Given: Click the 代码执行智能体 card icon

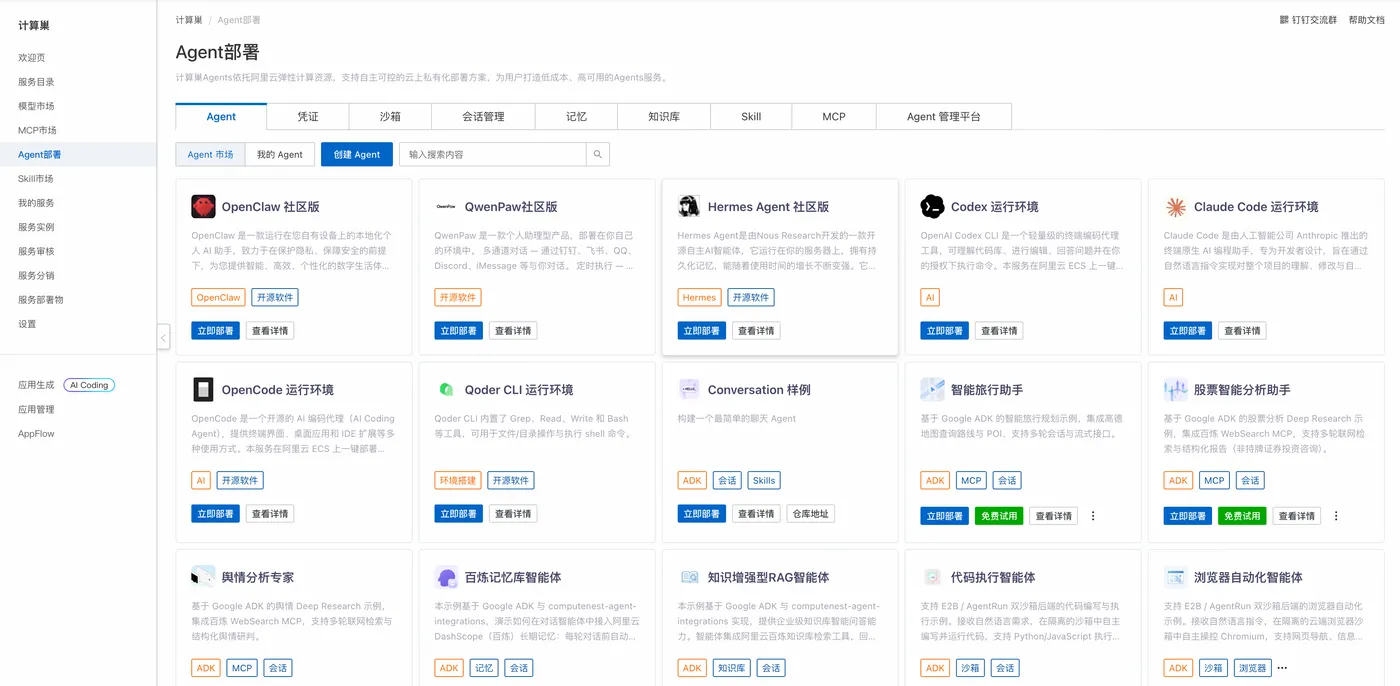Looking at the screenshot, I should click(932, 577).
